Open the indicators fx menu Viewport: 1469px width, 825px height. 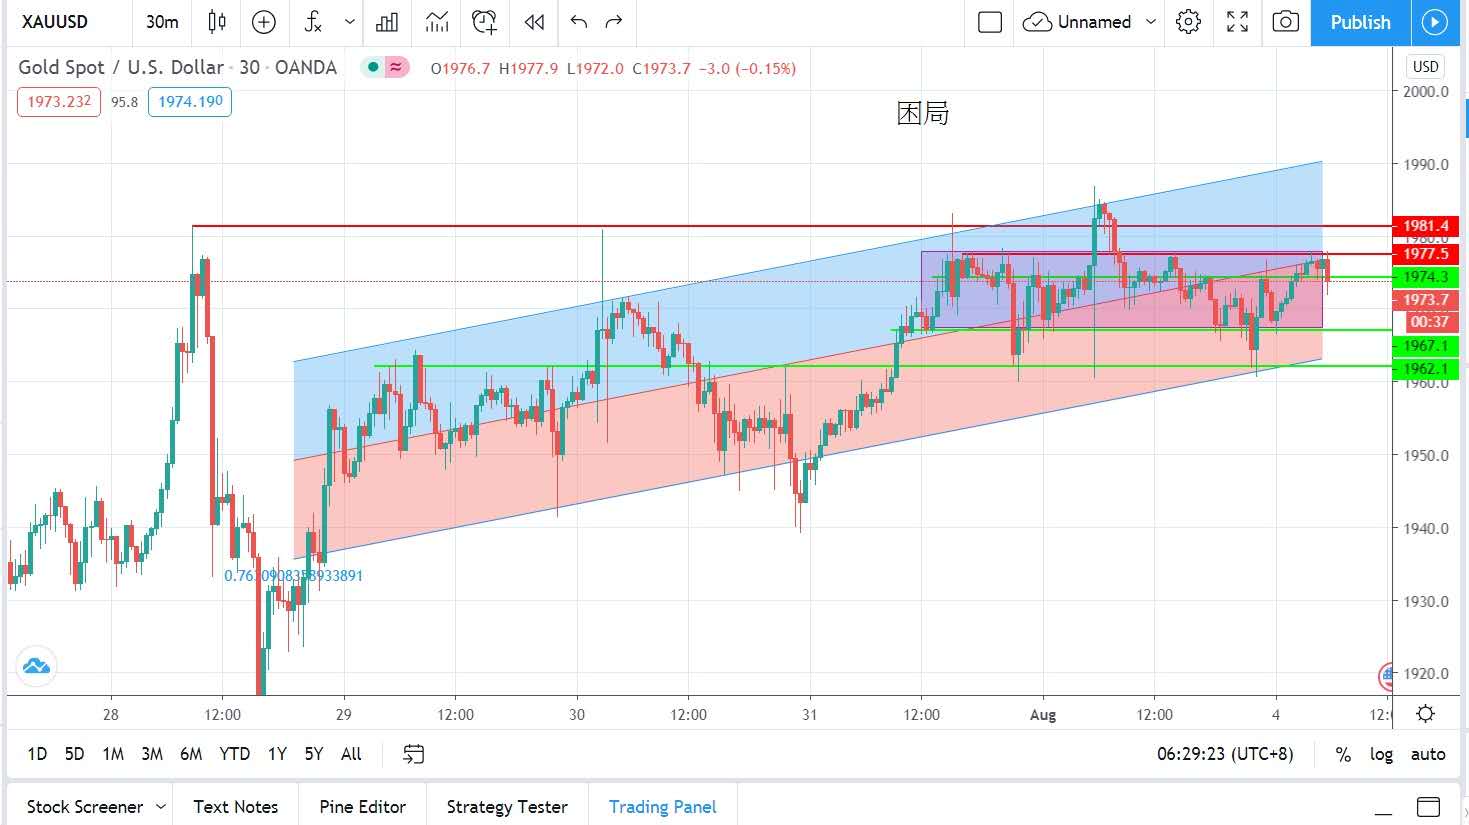point(314,22)
